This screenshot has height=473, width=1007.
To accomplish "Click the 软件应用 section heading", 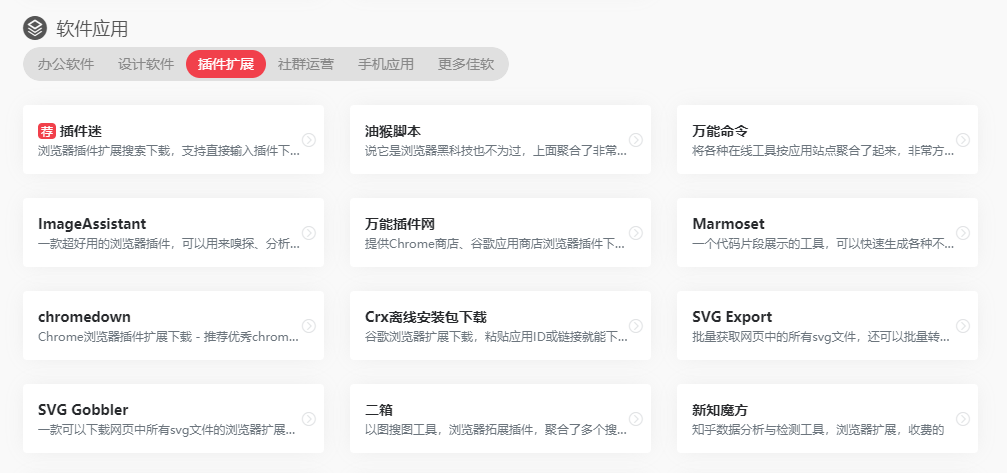I will tap(92, 28).
